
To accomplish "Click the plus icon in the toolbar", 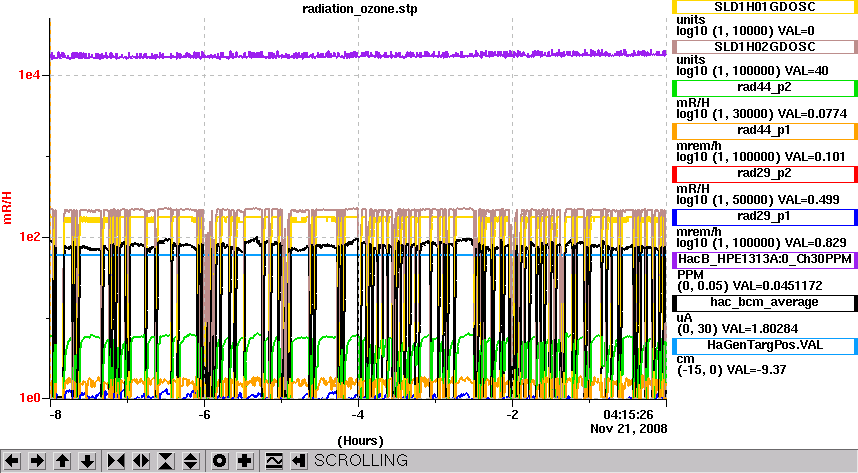I will (245, 461).
